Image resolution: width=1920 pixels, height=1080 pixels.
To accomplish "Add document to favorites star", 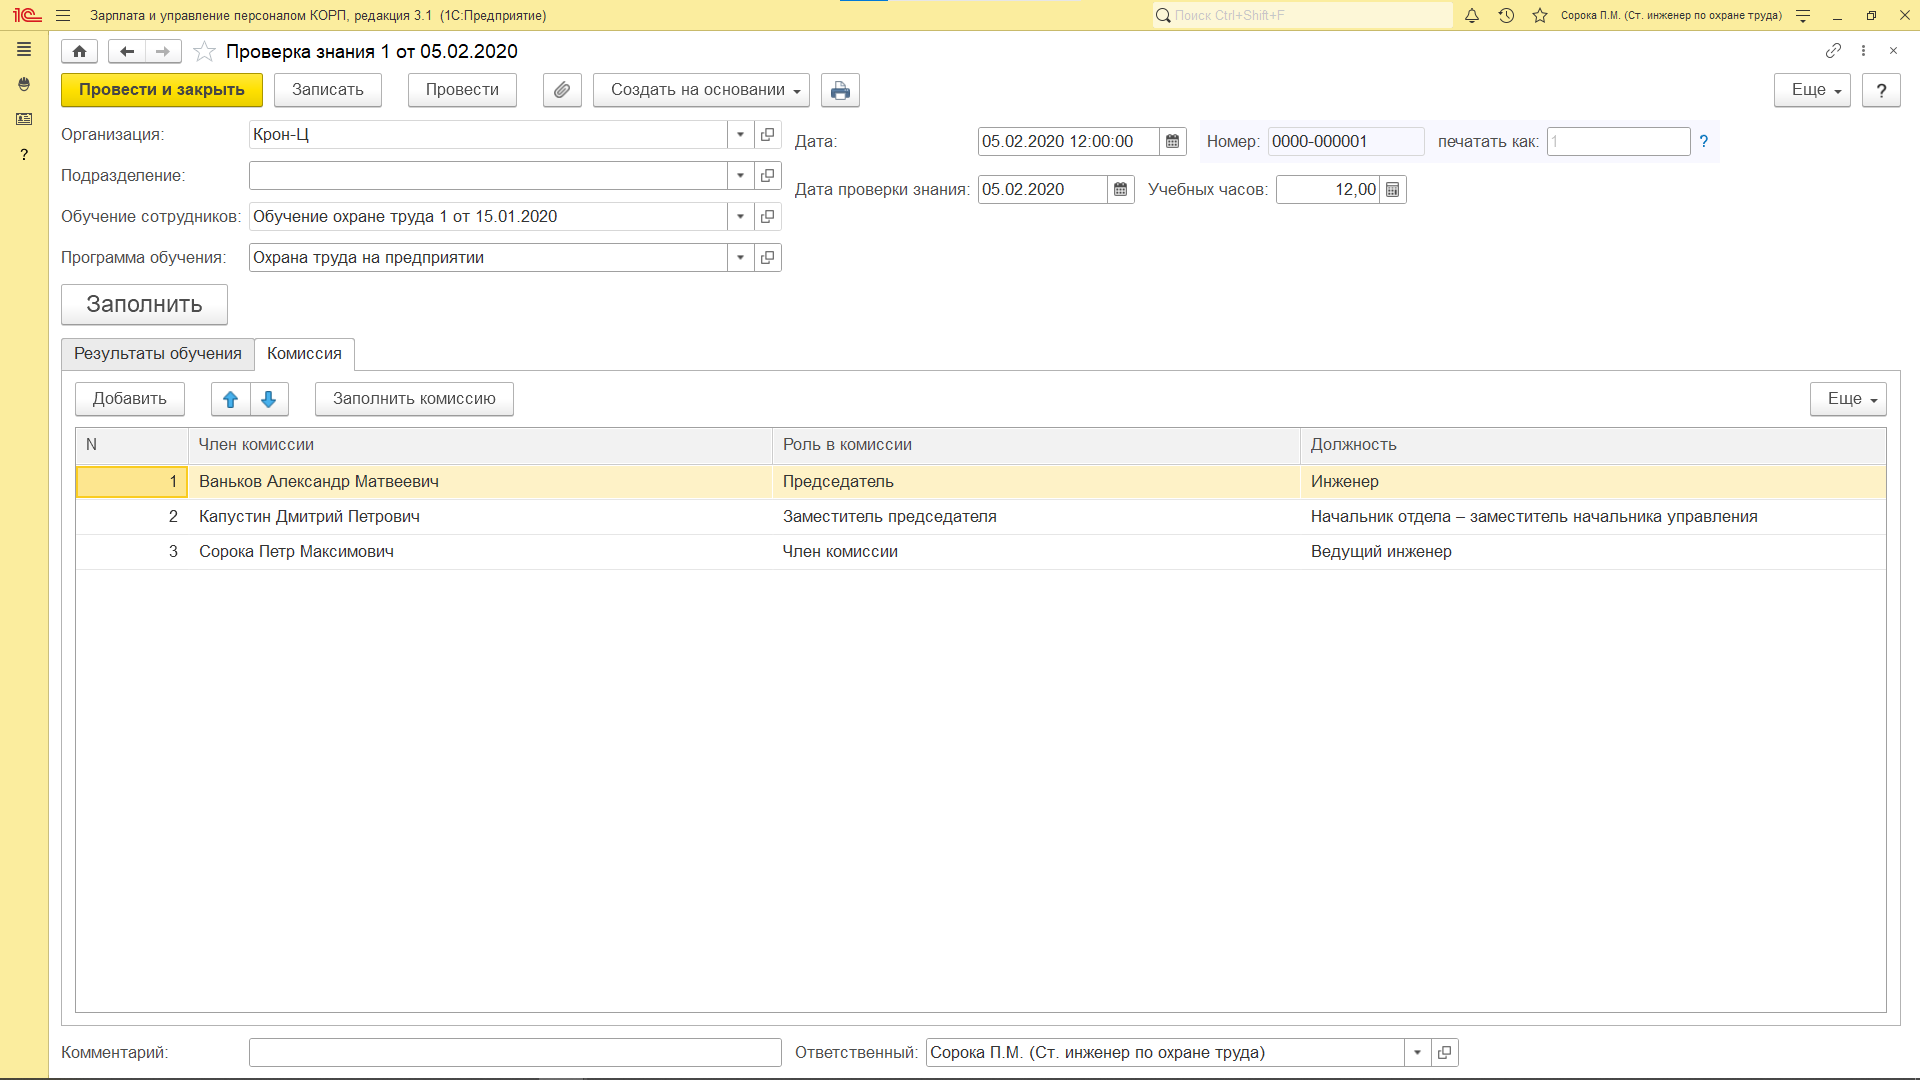I will [x=204, y=51].
